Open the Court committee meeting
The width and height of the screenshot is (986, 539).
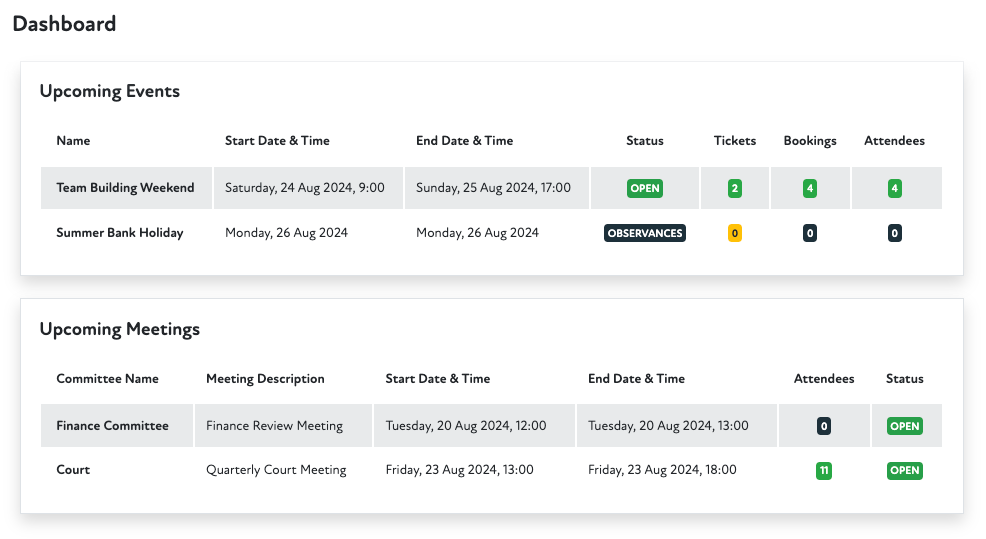(73, 470)
